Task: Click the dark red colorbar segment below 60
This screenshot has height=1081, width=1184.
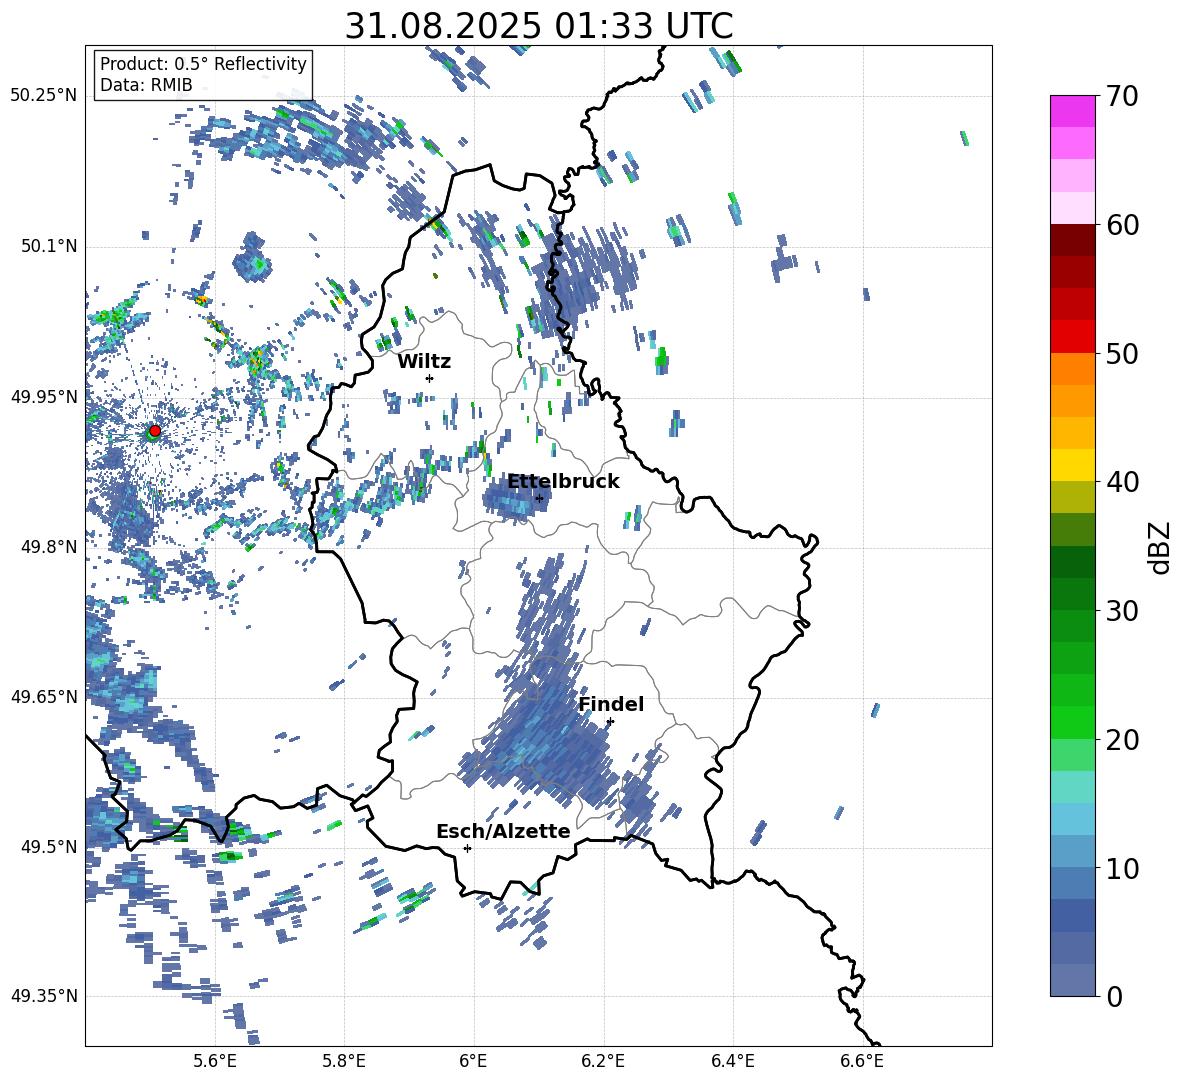Action: [x=1072, y=239]
